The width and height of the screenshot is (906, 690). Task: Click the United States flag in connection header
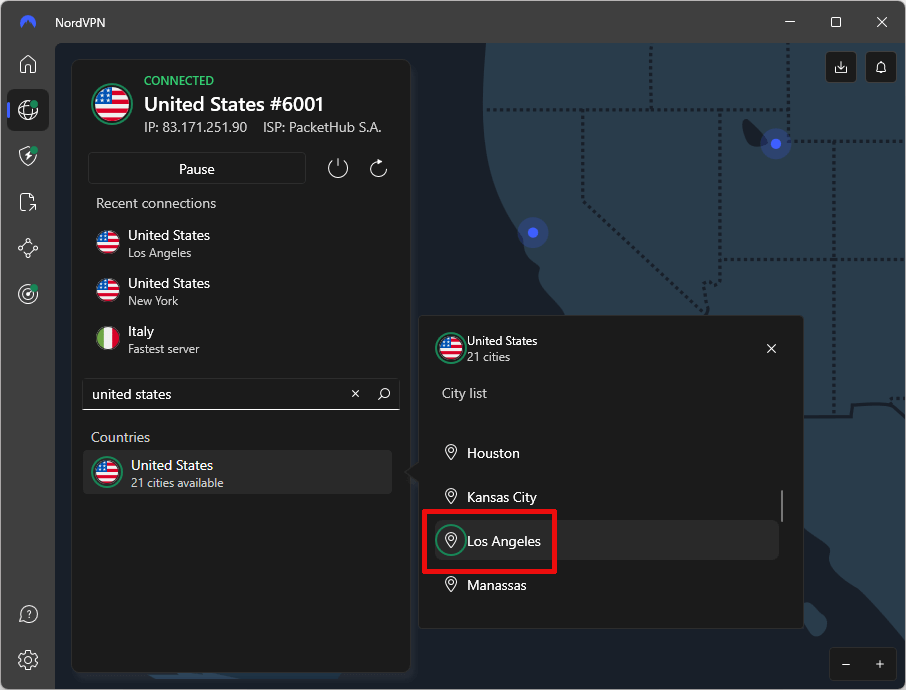click(x=112, y=104)
